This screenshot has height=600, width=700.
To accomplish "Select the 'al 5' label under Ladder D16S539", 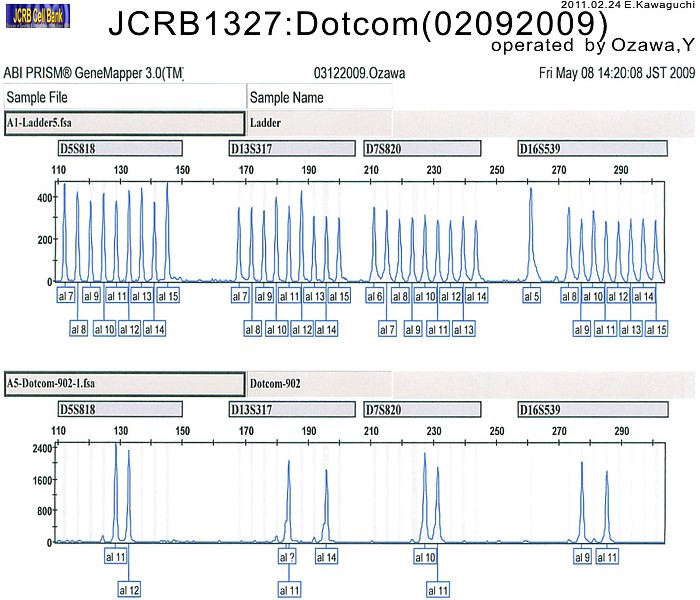I will coord(532,296).
